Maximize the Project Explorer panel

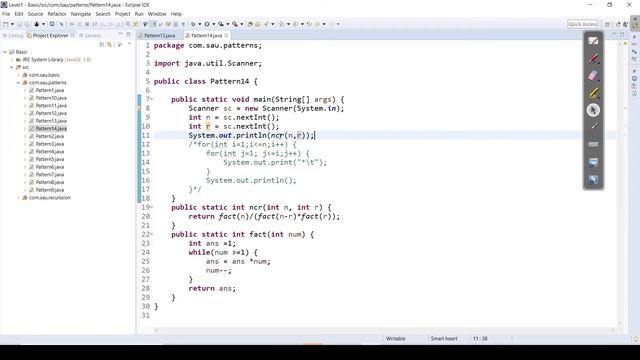[129, 35]
